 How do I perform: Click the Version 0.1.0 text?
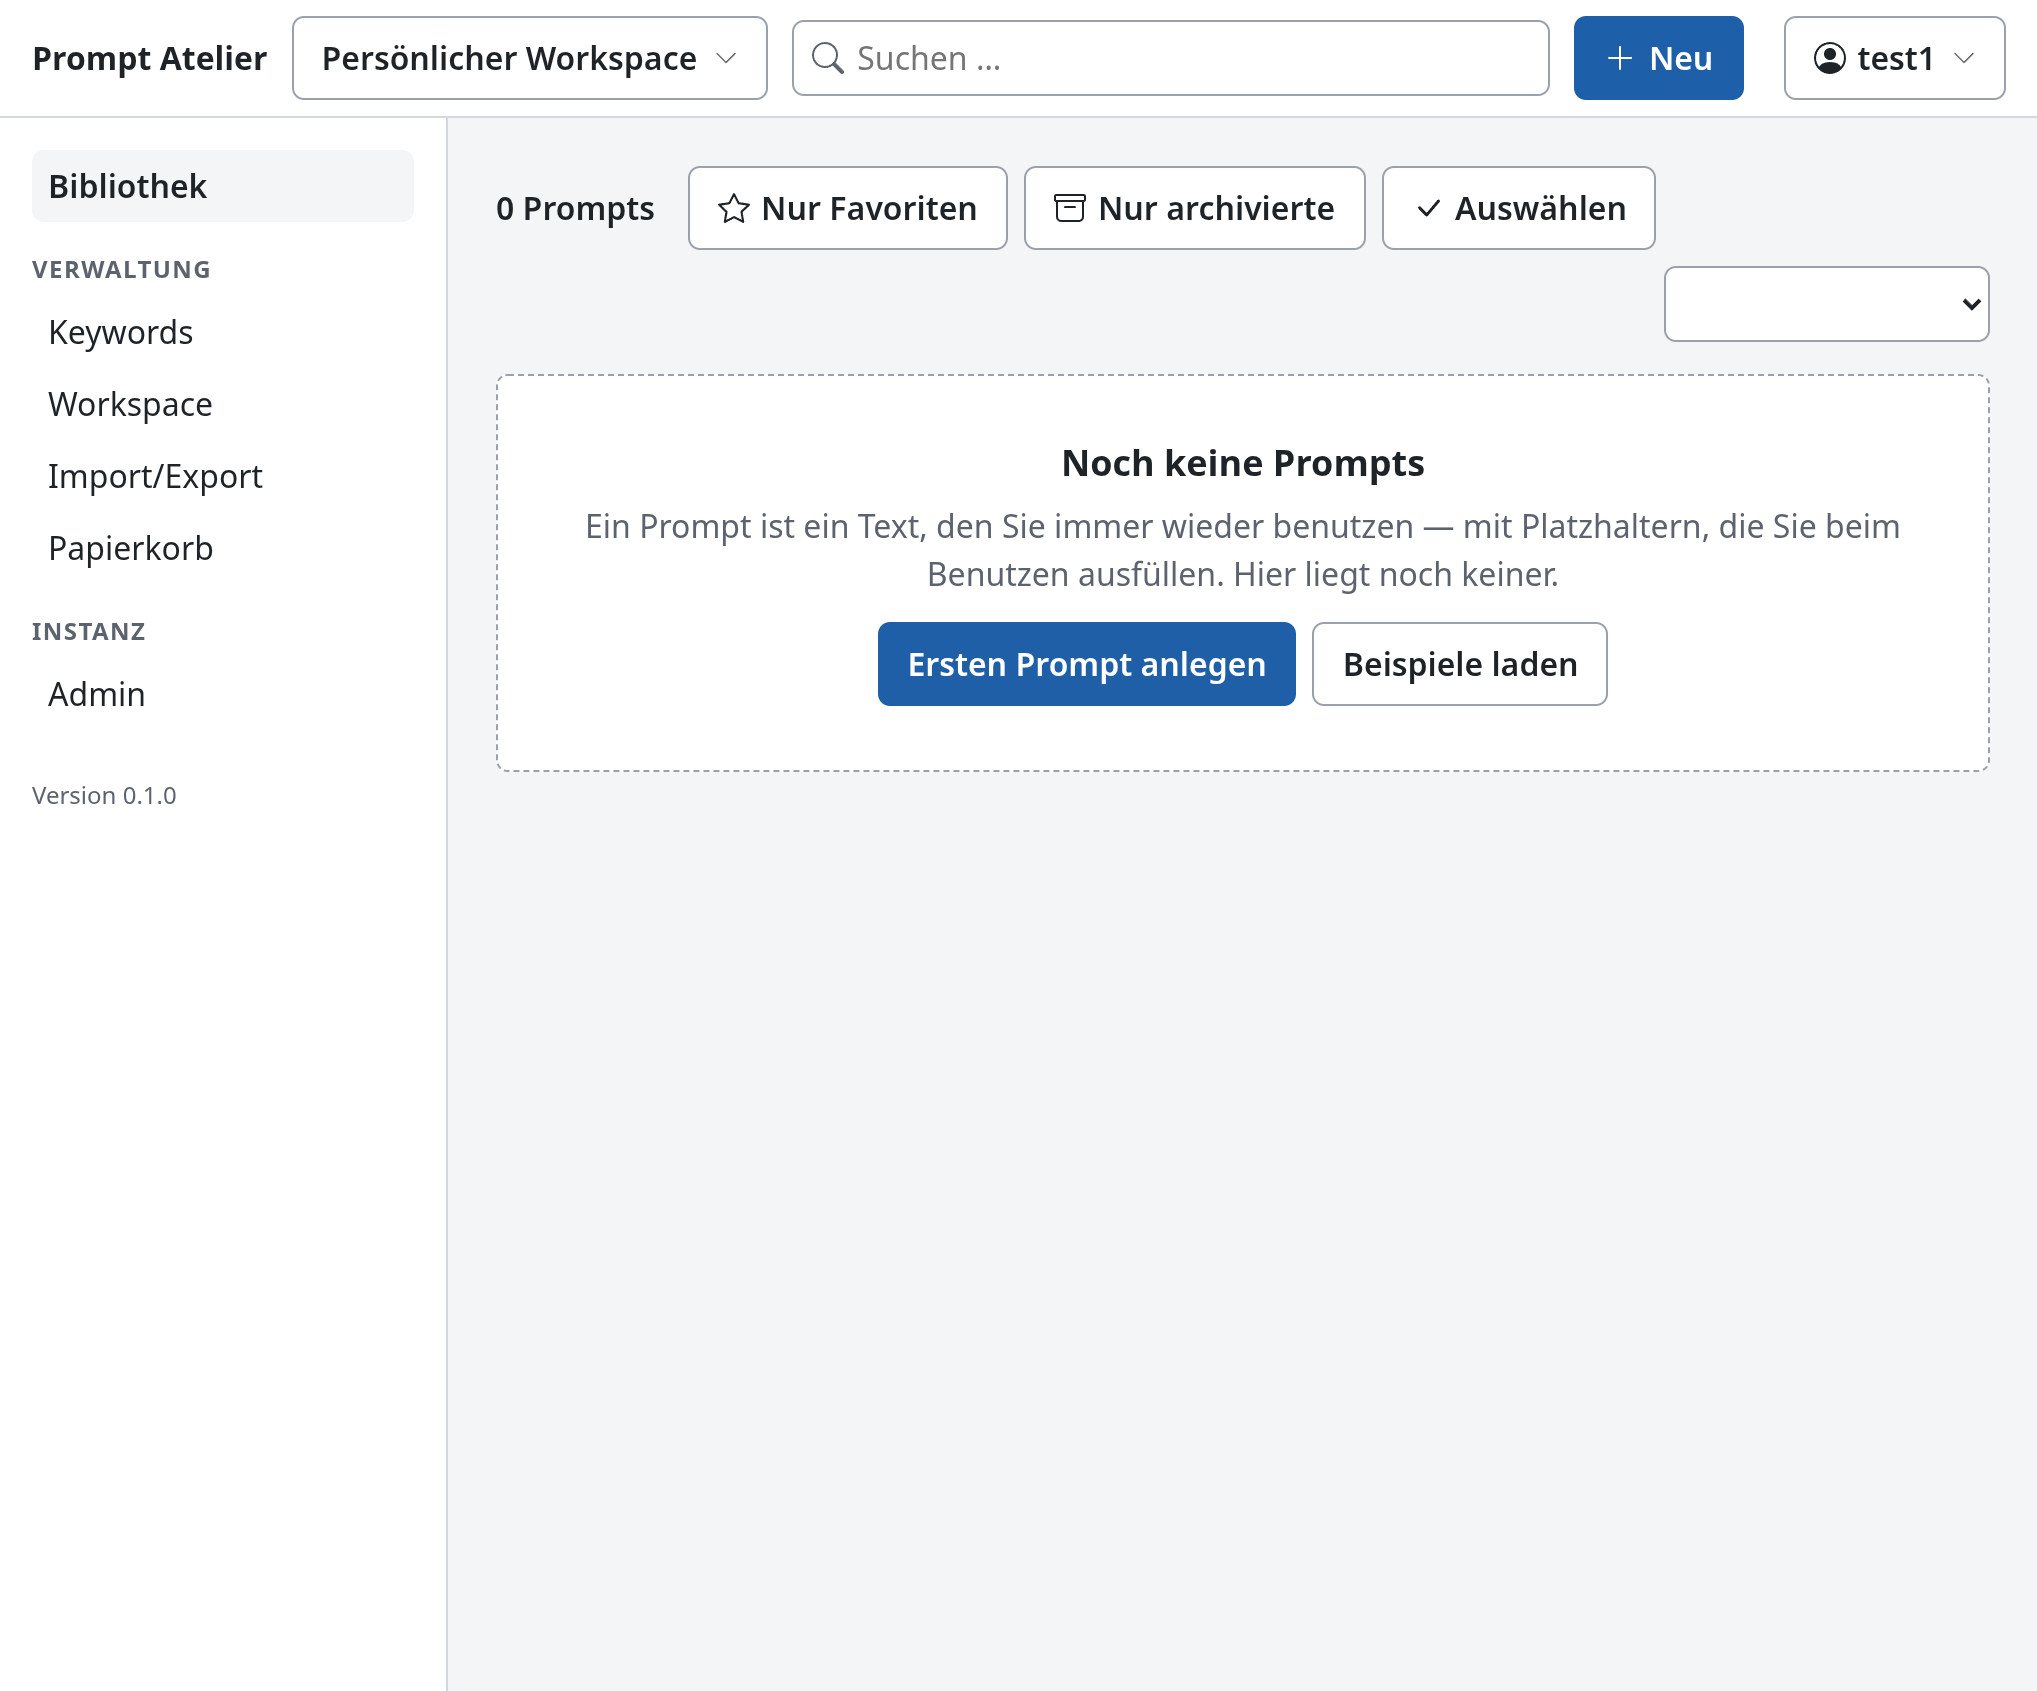point(104,795)
